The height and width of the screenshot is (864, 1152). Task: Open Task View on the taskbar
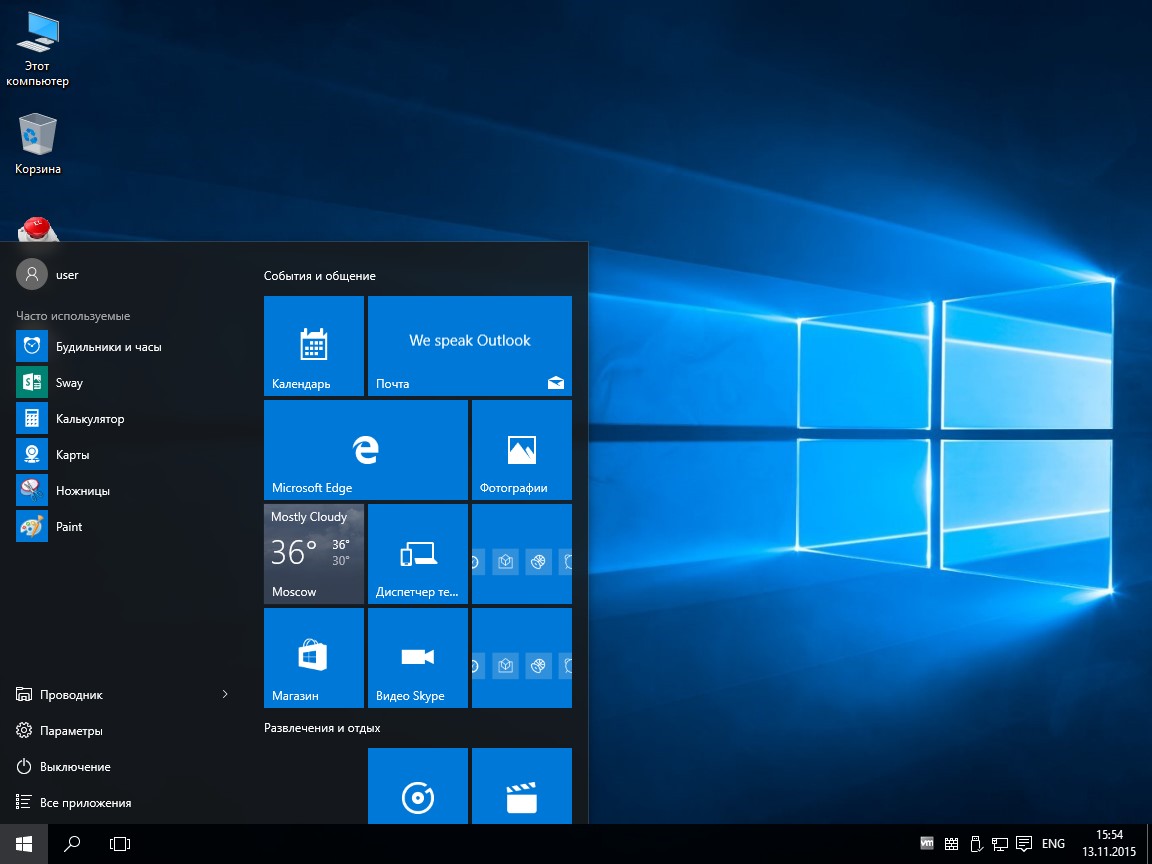(x=120, y=844)
